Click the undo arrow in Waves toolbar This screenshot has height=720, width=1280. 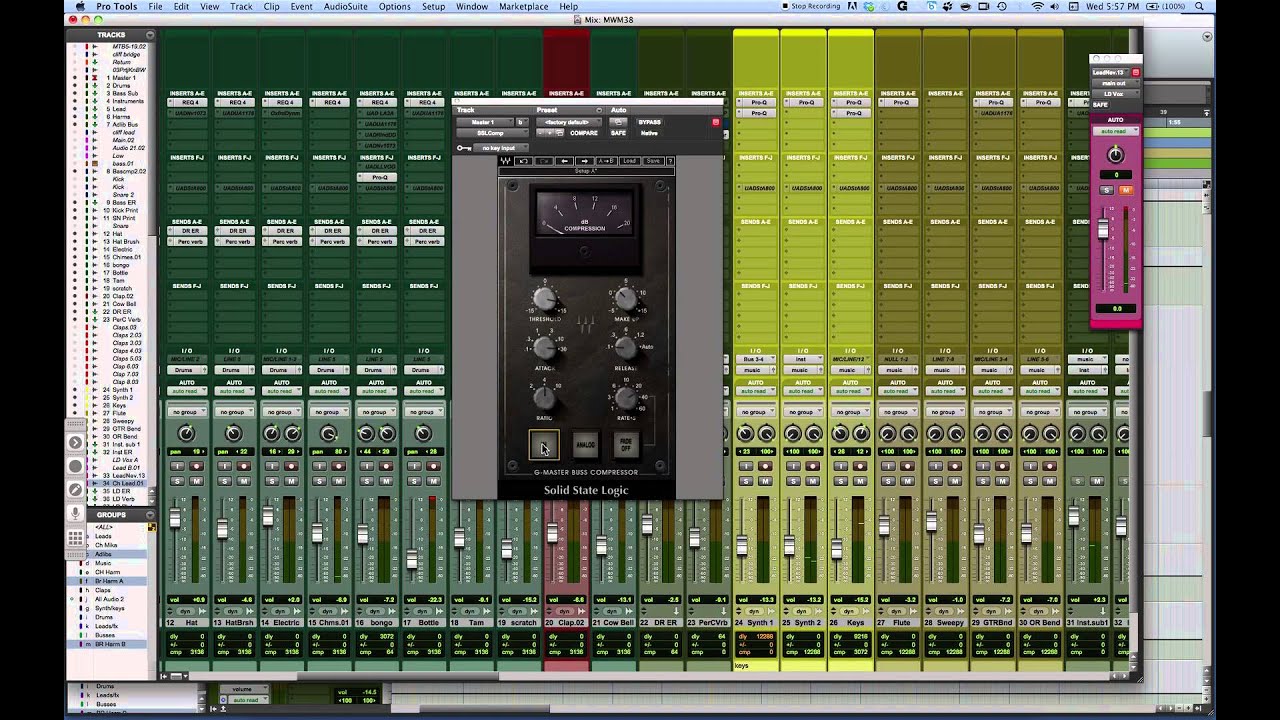click(523, 161)
